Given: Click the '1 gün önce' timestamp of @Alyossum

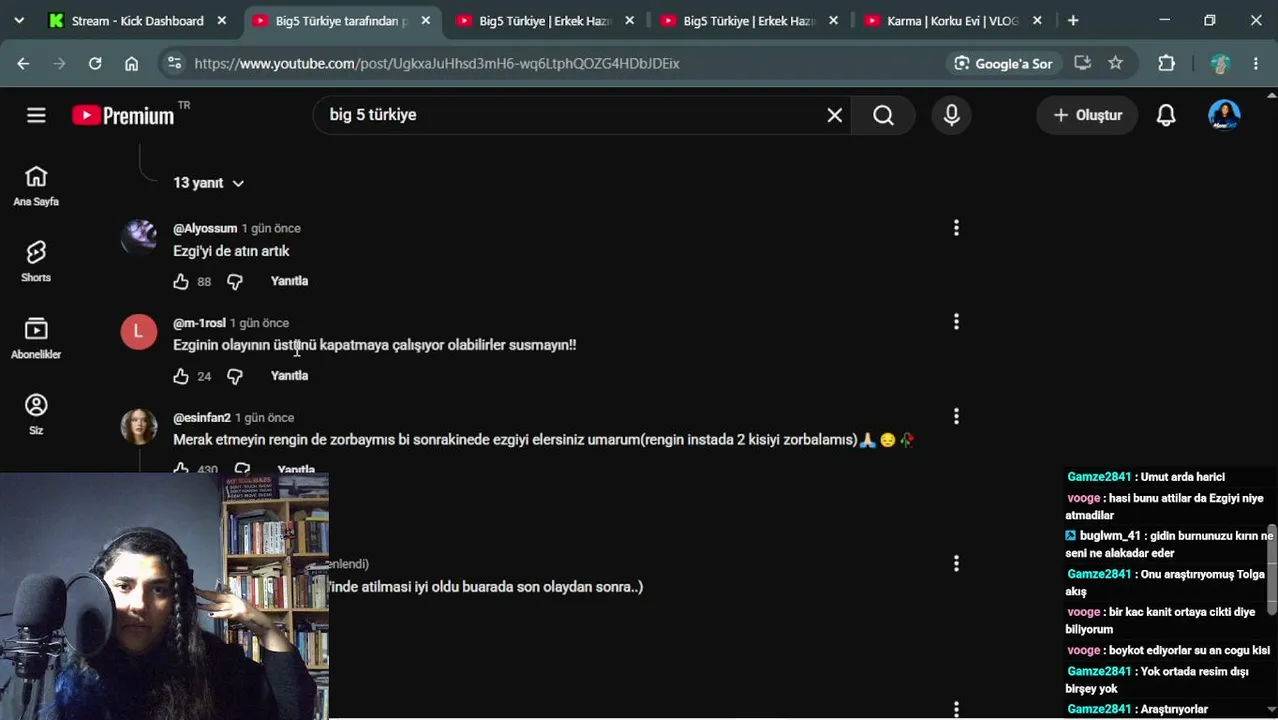Looking at the screenshot, I should [271, 228].
